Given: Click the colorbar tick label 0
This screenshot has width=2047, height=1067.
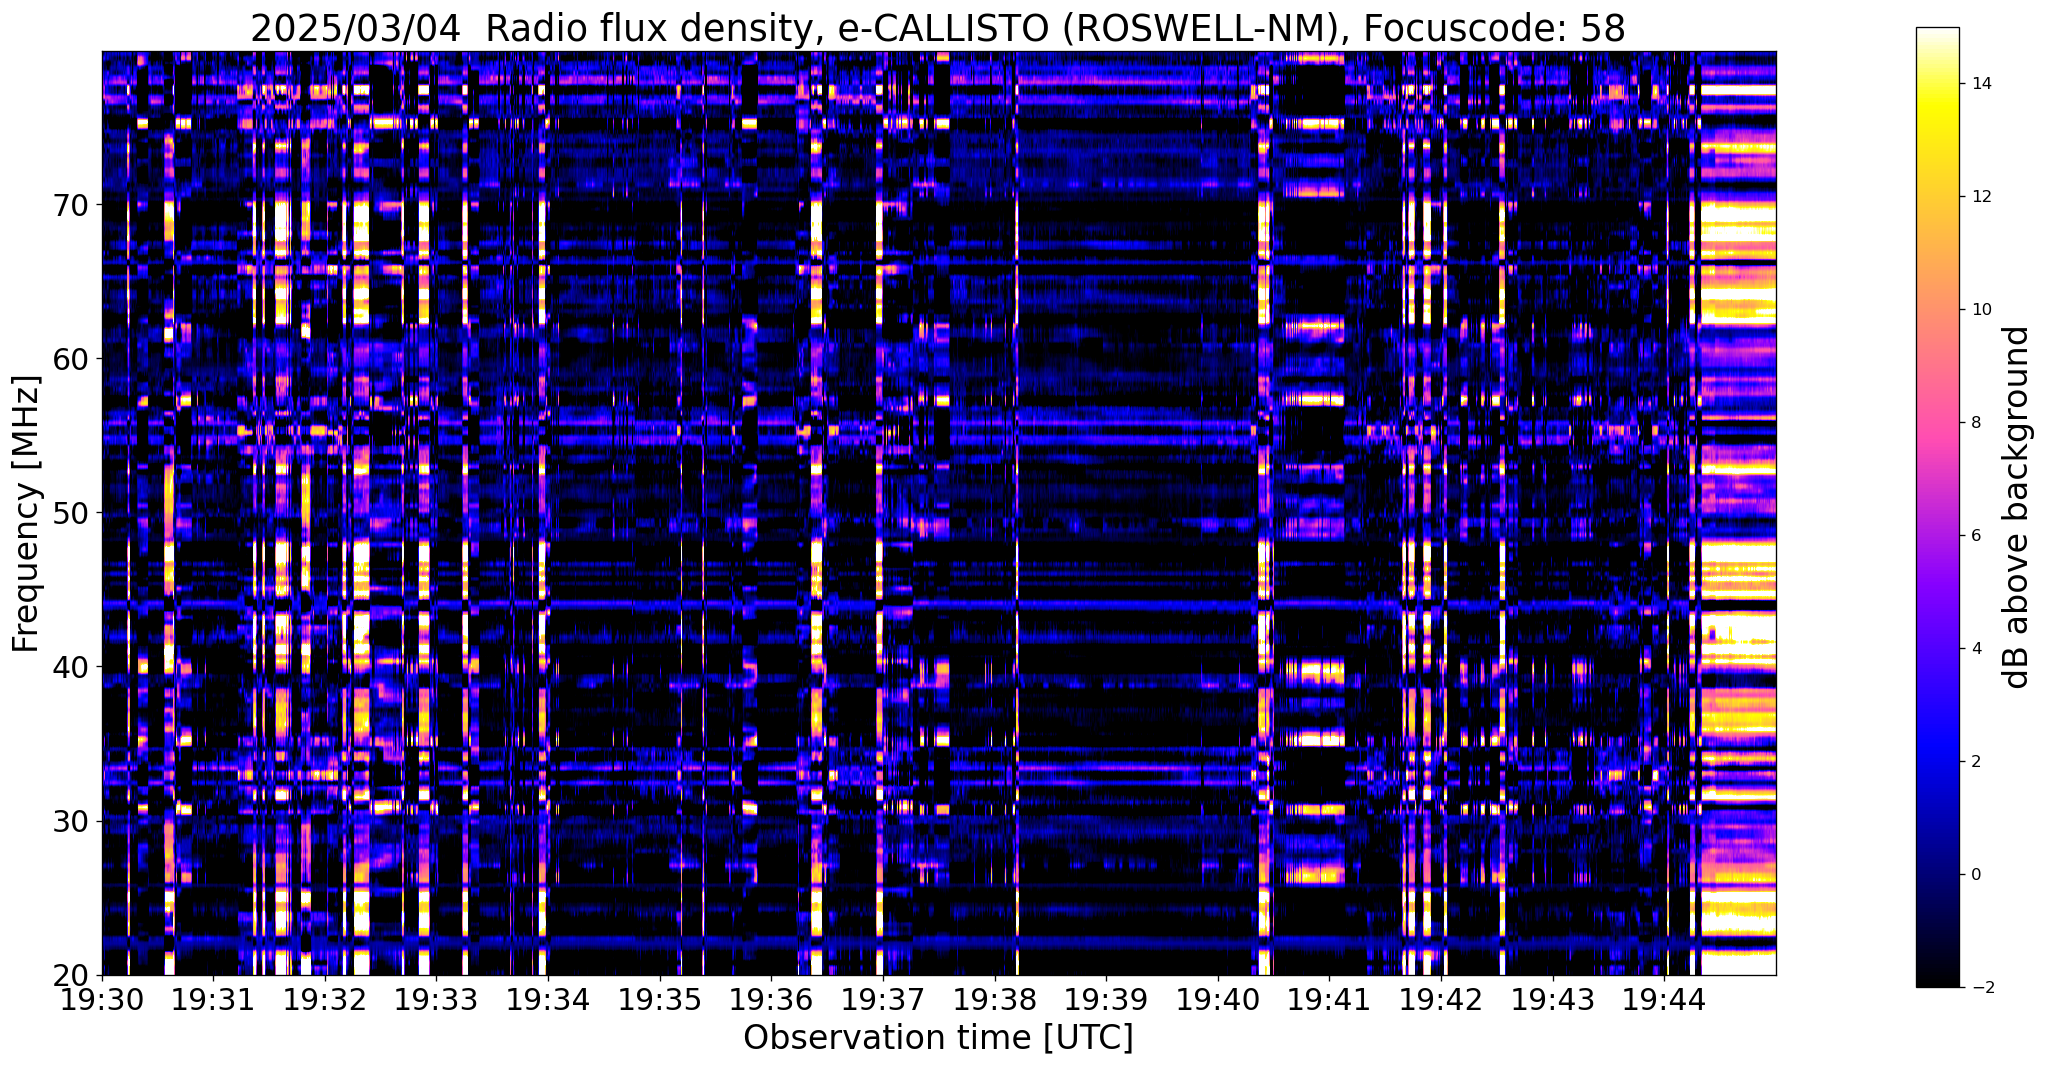Looking at the screenshot, I should (1975, 875).
